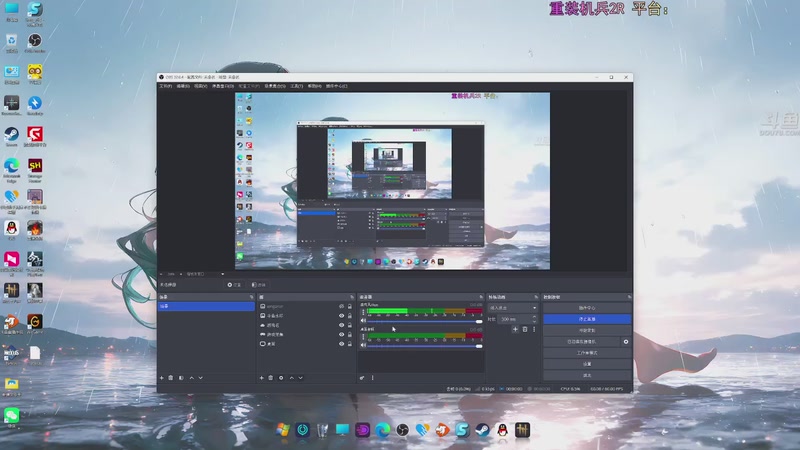Increase transition duration with stepper up arrow

tap(534, 317)
